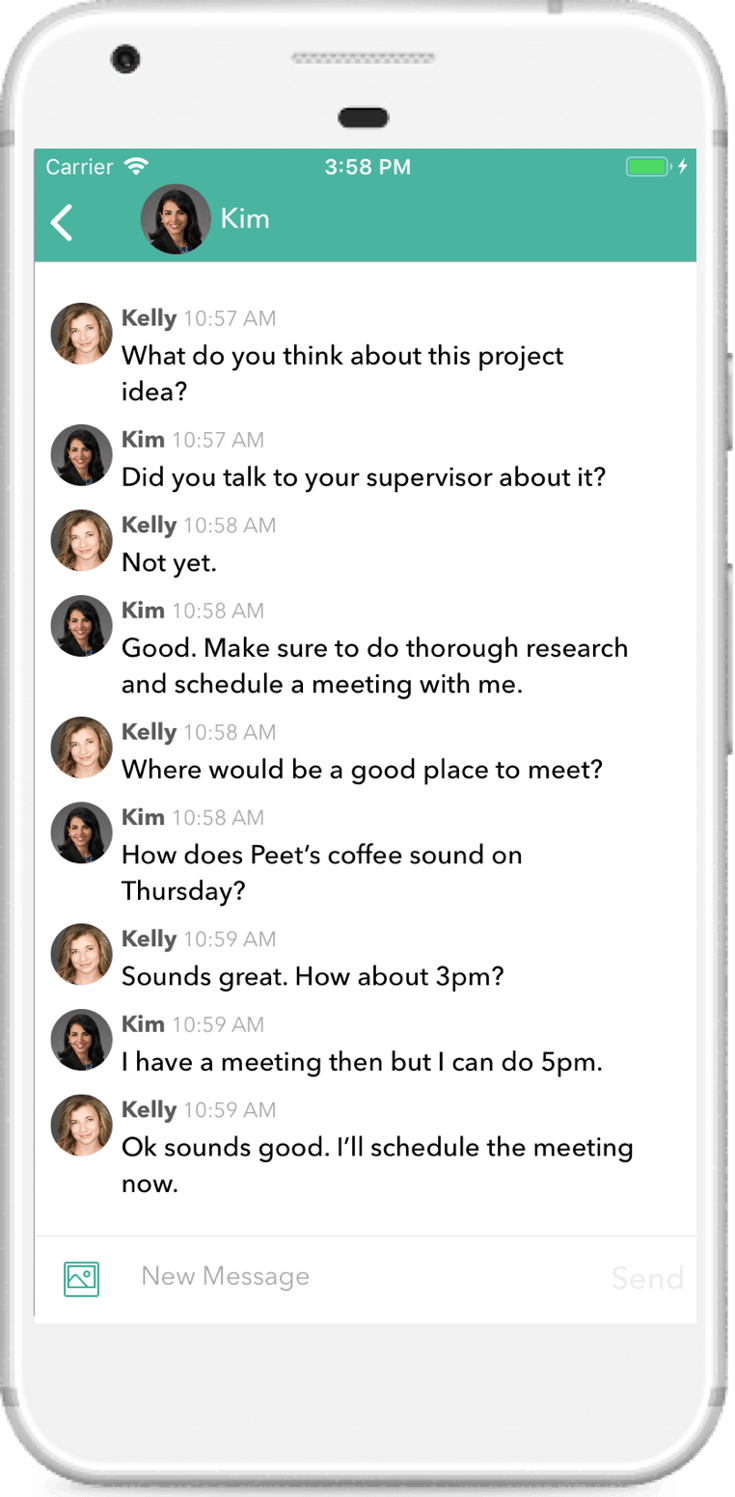The height and width of the screenshot is (1497, 735).
Task: Tap the "Did you talk to your supervisor" message
Action: (x=363, y=477)
